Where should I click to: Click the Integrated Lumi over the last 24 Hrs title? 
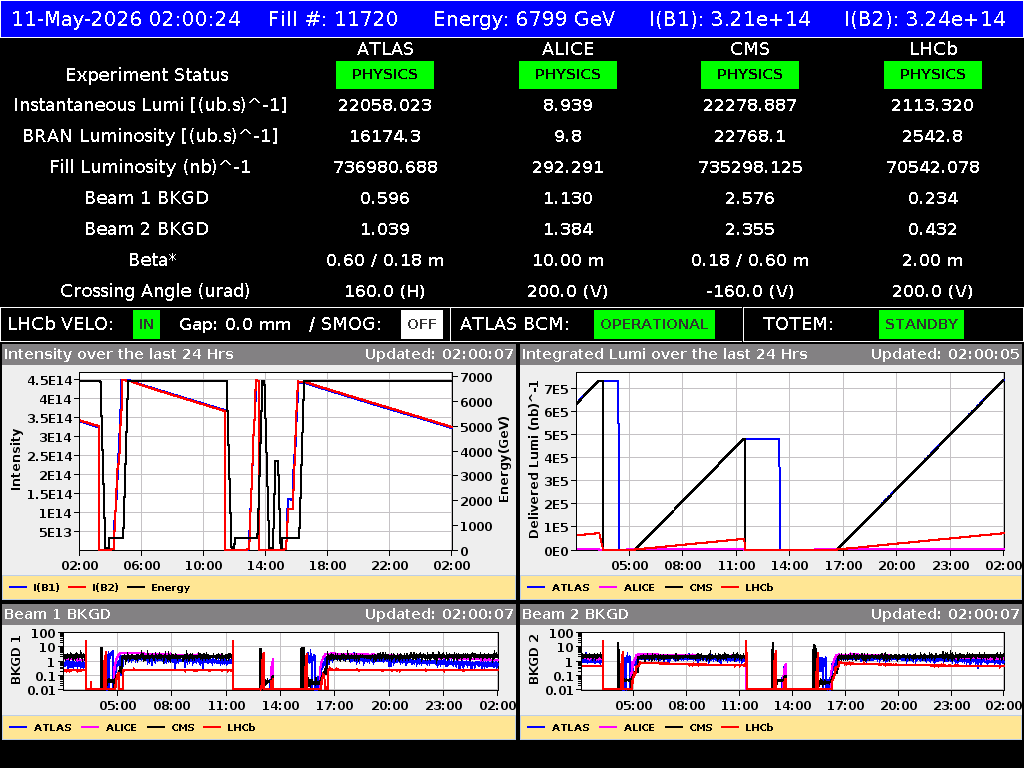664,354
